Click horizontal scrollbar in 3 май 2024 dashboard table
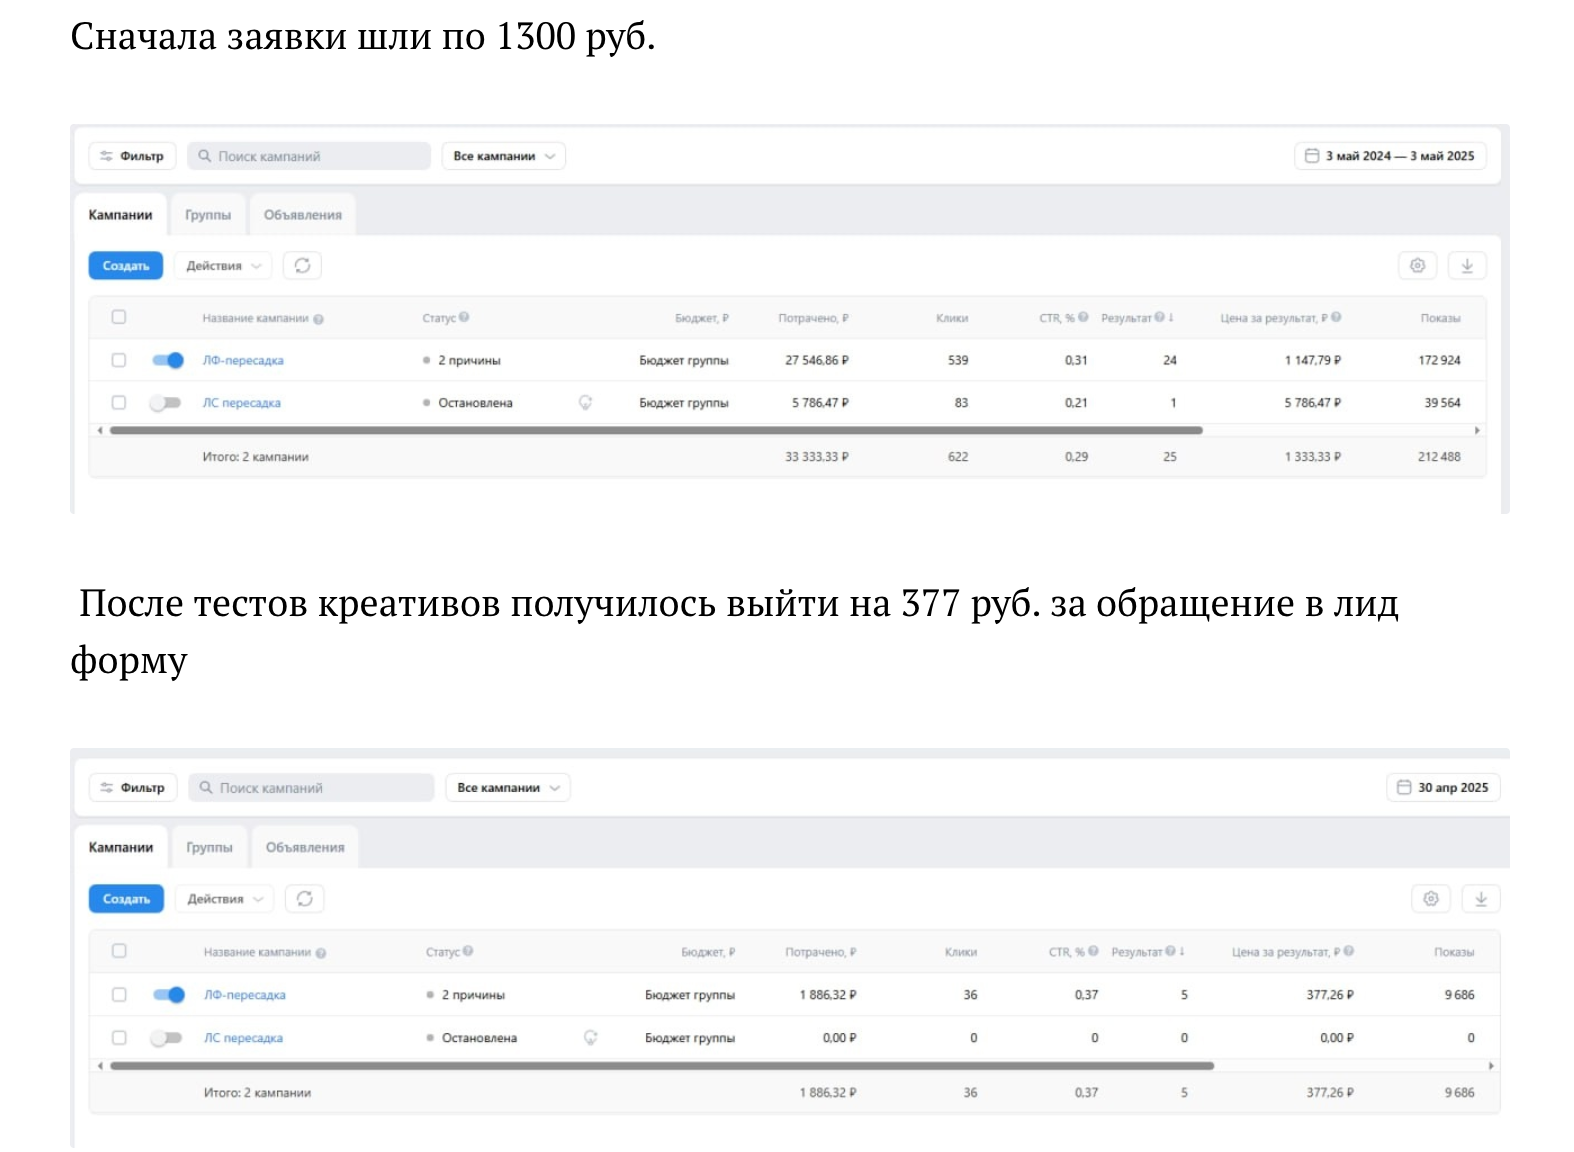1574x1152 pixels. 656,430
